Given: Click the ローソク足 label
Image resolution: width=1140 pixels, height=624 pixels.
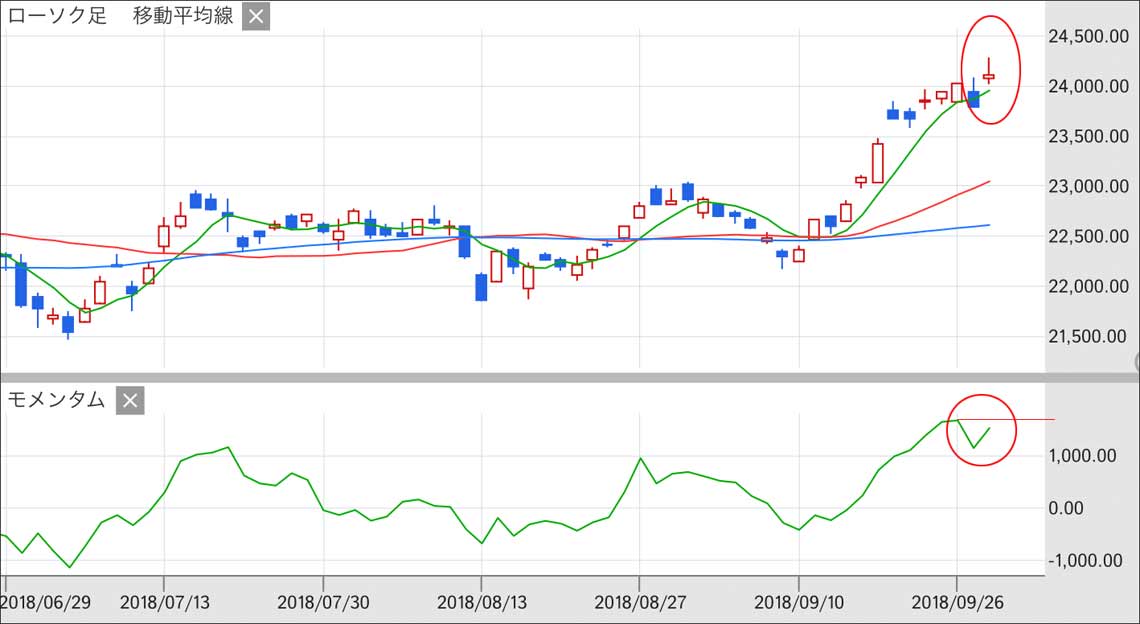Looking at the screenshot, I should coord(56,17).
